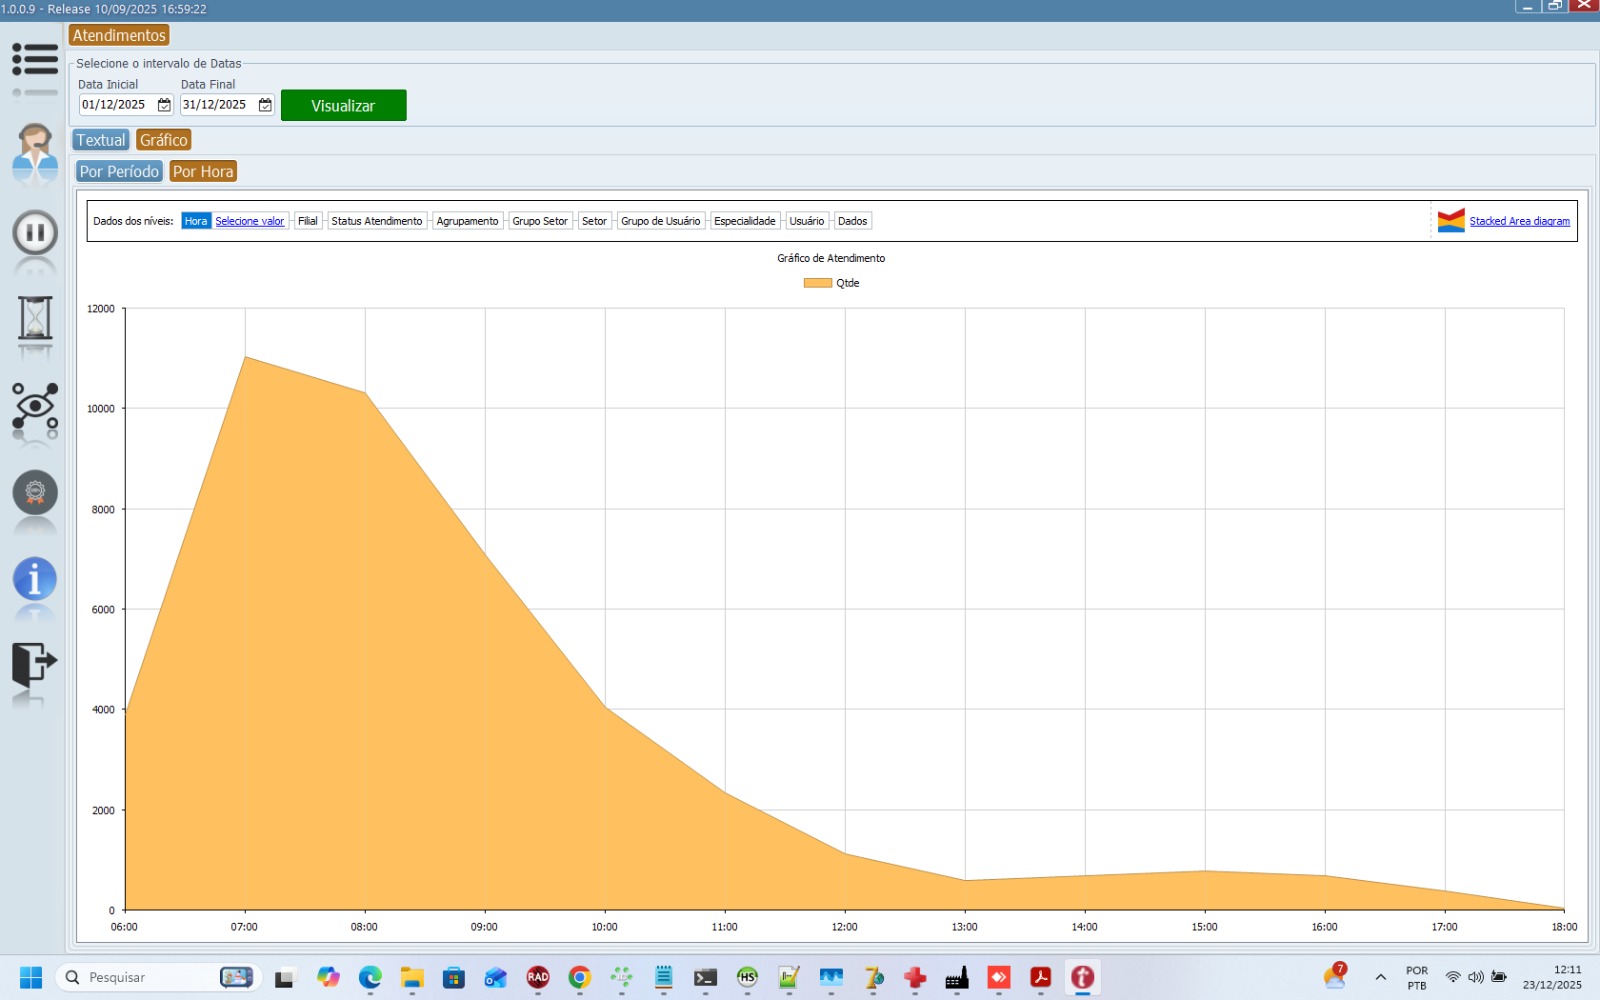This screenshot has width=1600, height=1000.
Task: Click the orange Qtde legend swatch
Action: [817, 283]
